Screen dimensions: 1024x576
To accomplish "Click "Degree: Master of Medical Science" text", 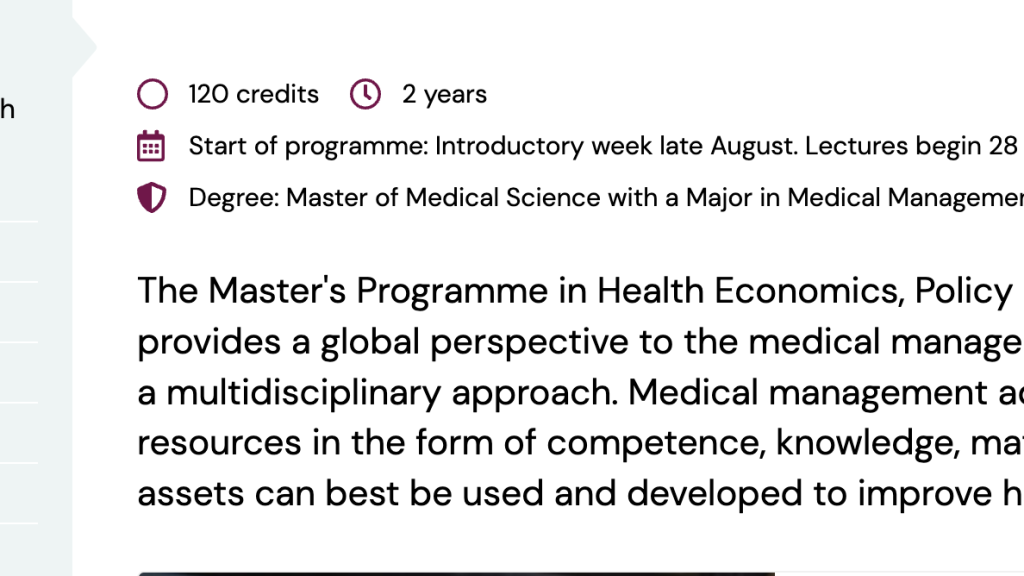I will pos(394,198).
